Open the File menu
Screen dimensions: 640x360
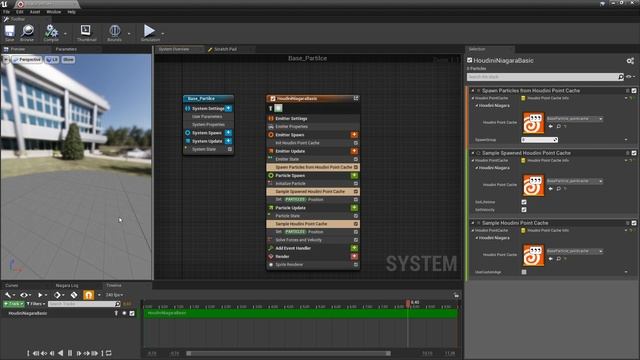point(7,12)
